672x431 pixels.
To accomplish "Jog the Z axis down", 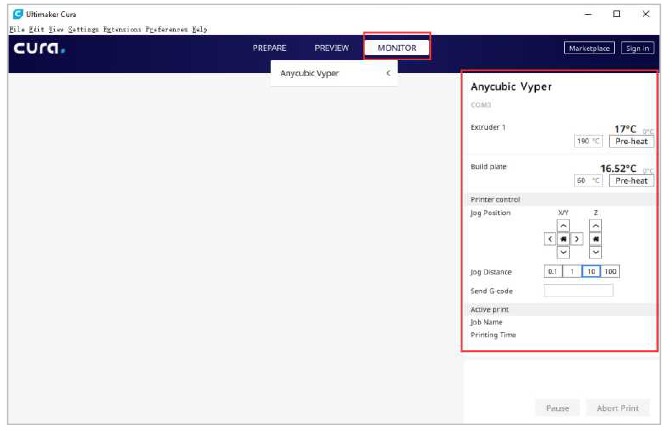I will click(595, 252).
